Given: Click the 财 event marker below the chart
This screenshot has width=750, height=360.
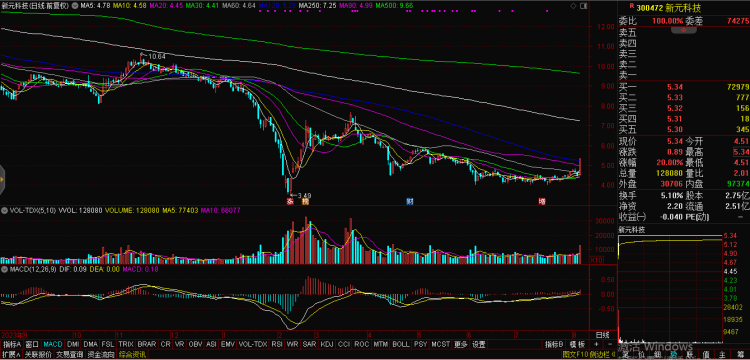Looking at the screenshot, I should pos(409,201).
